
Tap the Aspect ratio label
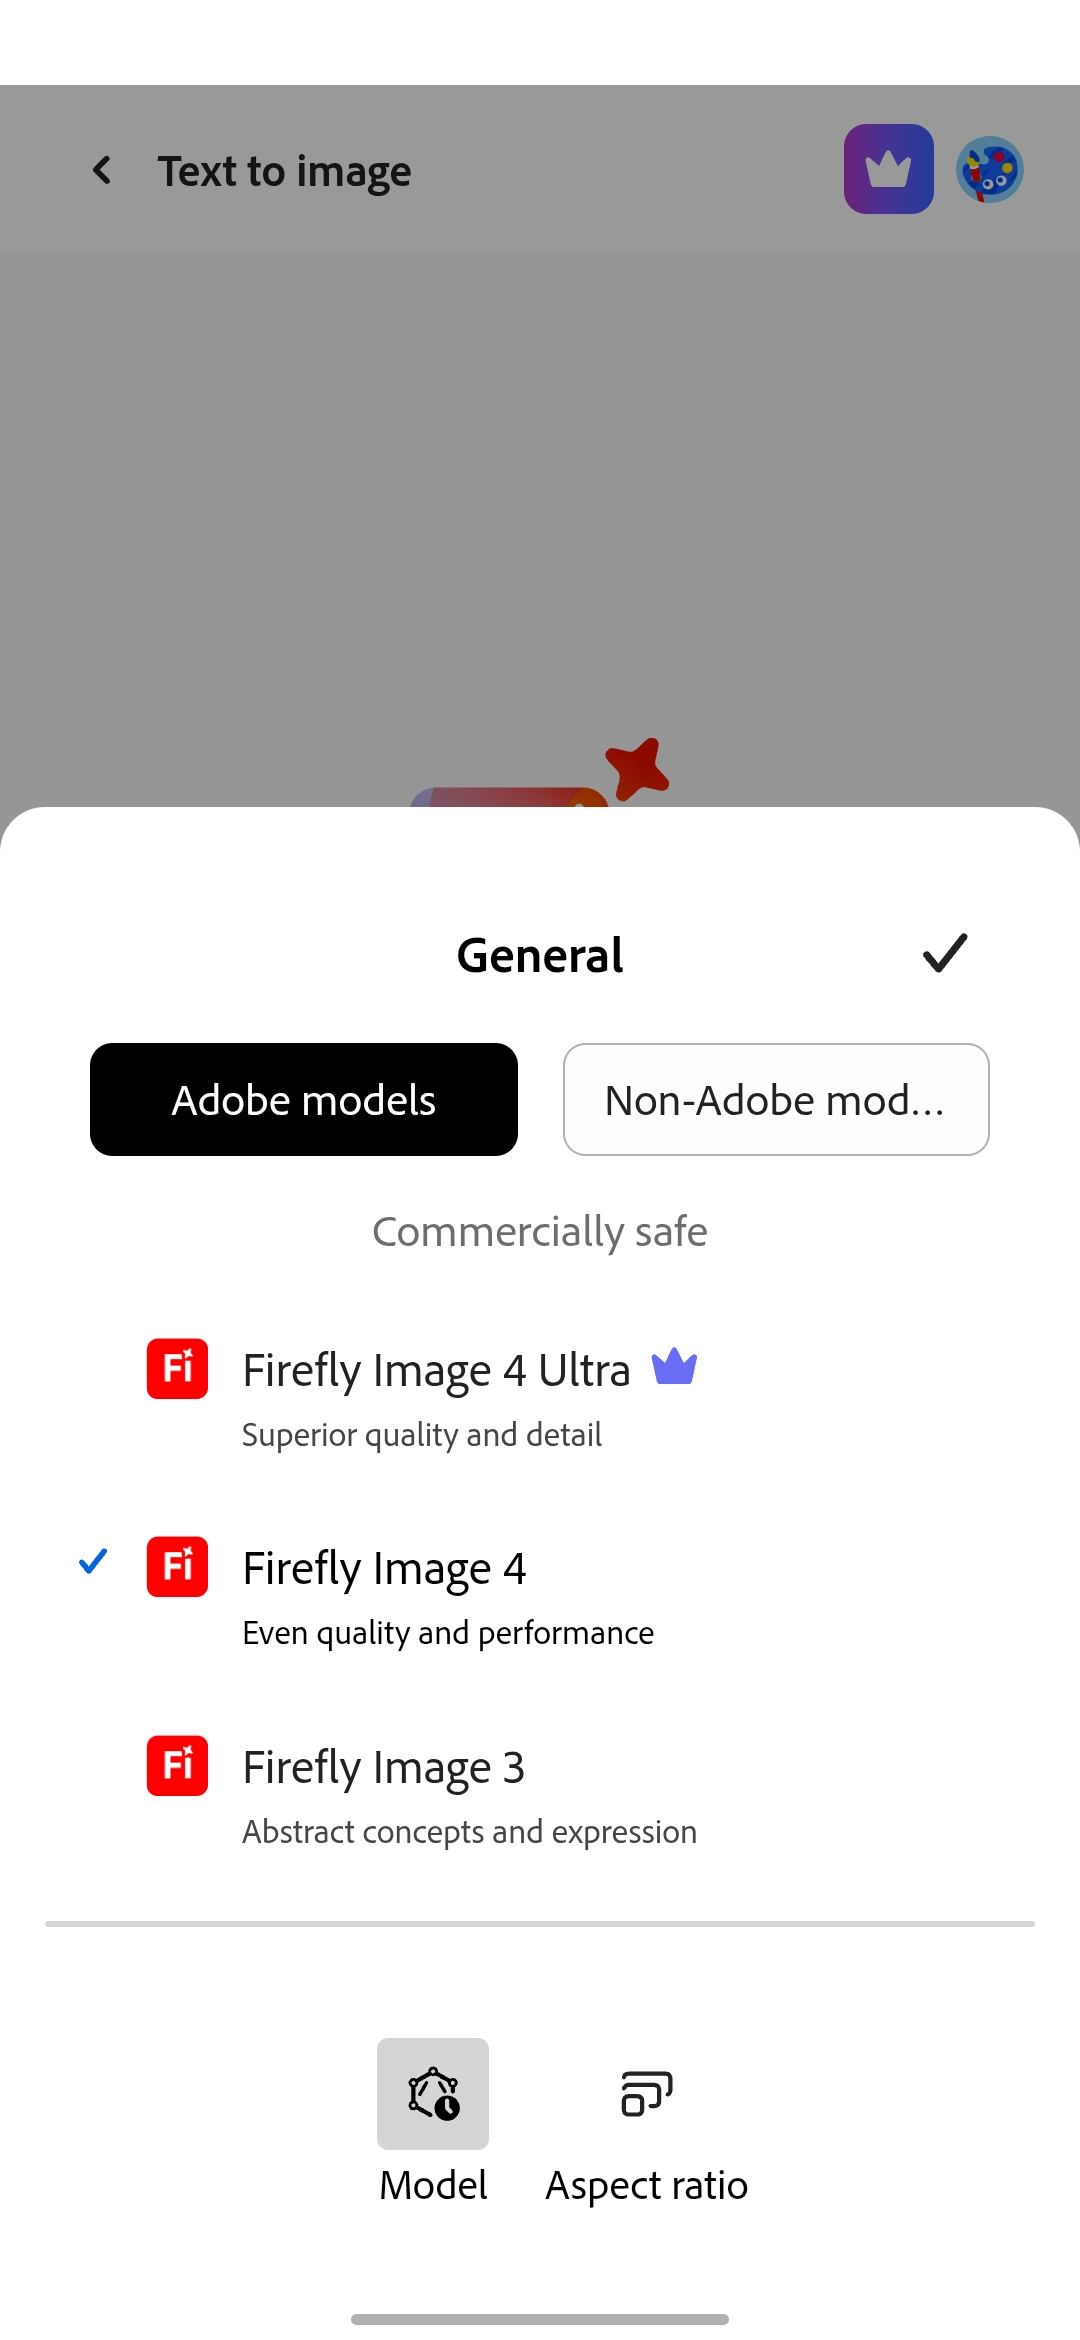(x=646, y=2185)
